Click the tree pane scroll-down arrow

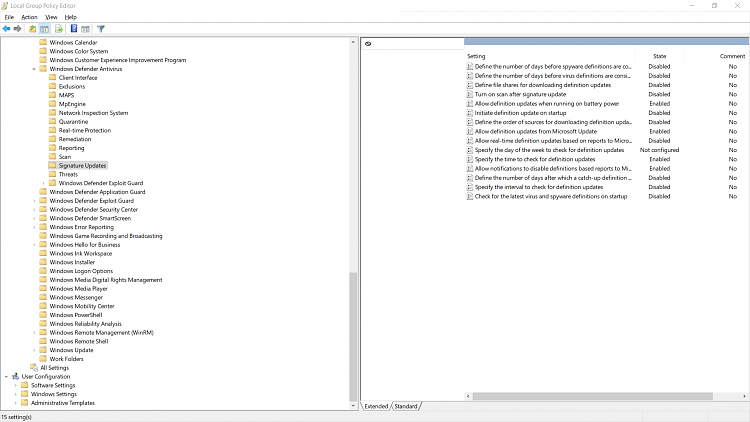pos(353,406)
